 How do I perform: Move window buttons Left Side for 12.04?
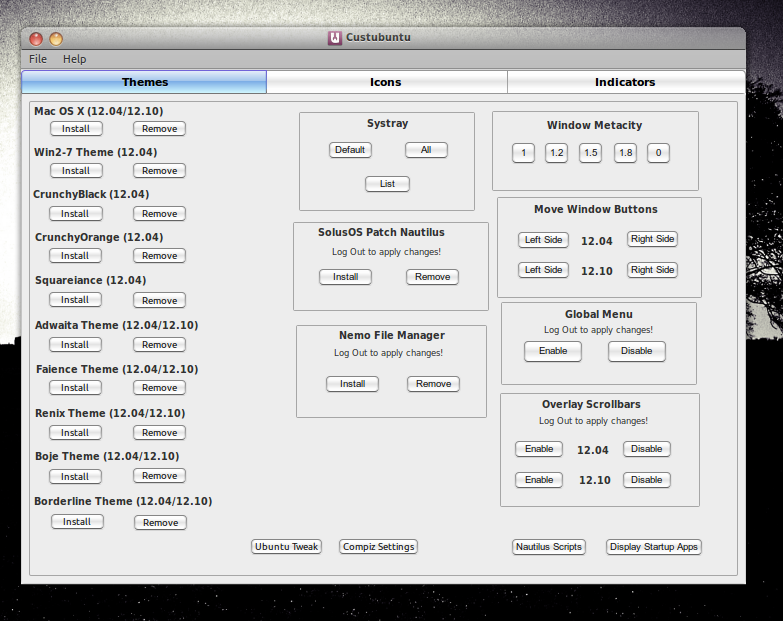click(x=543, y=240)
